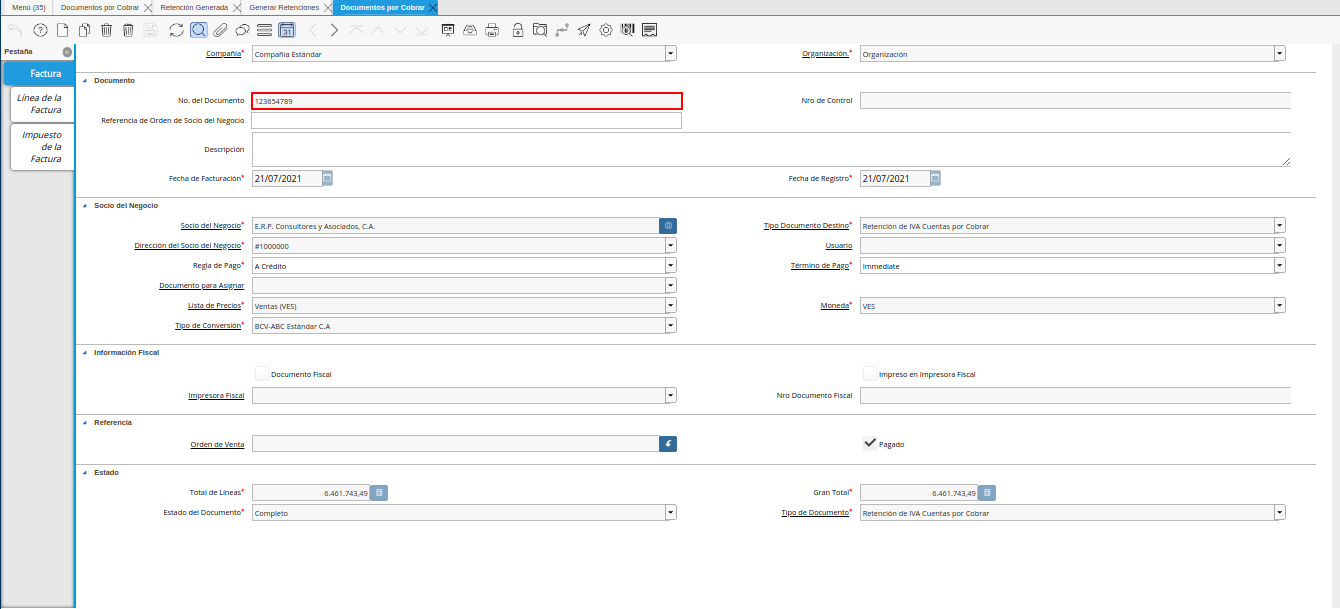This screenshot has width=1340, height=609.
Task: Click the Refresh (requery) arrows icon
Action: point(176,30)
